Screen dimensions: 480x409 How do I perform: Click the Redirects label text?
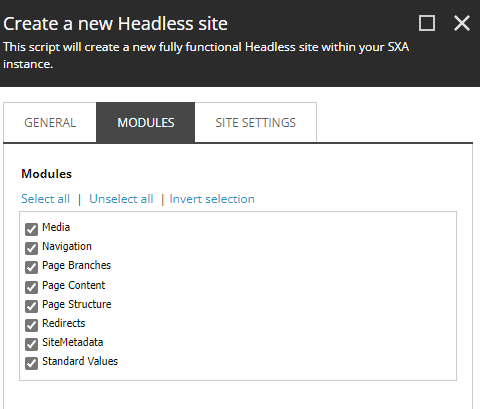point(64,323)
